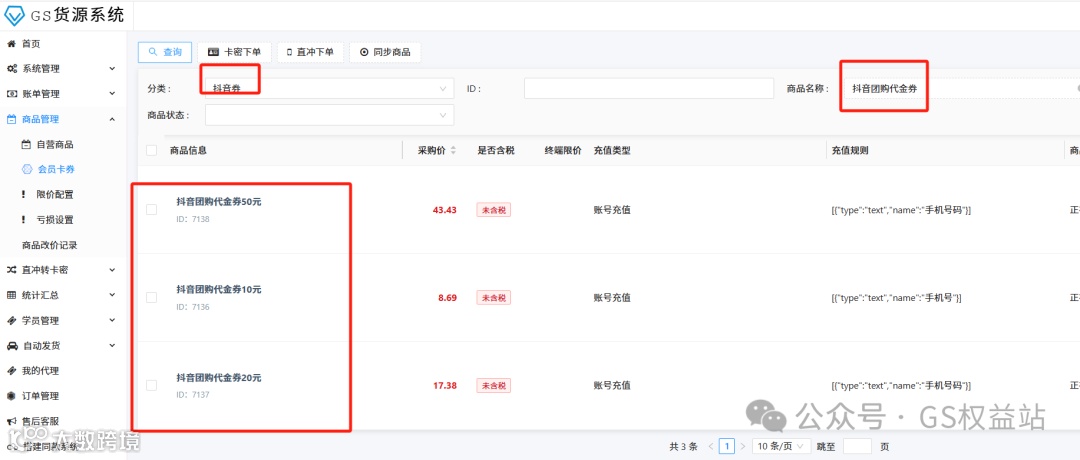The image size is (1080, 460).
Task: Click the table icon beside 统计汇总
Action: 12,295
